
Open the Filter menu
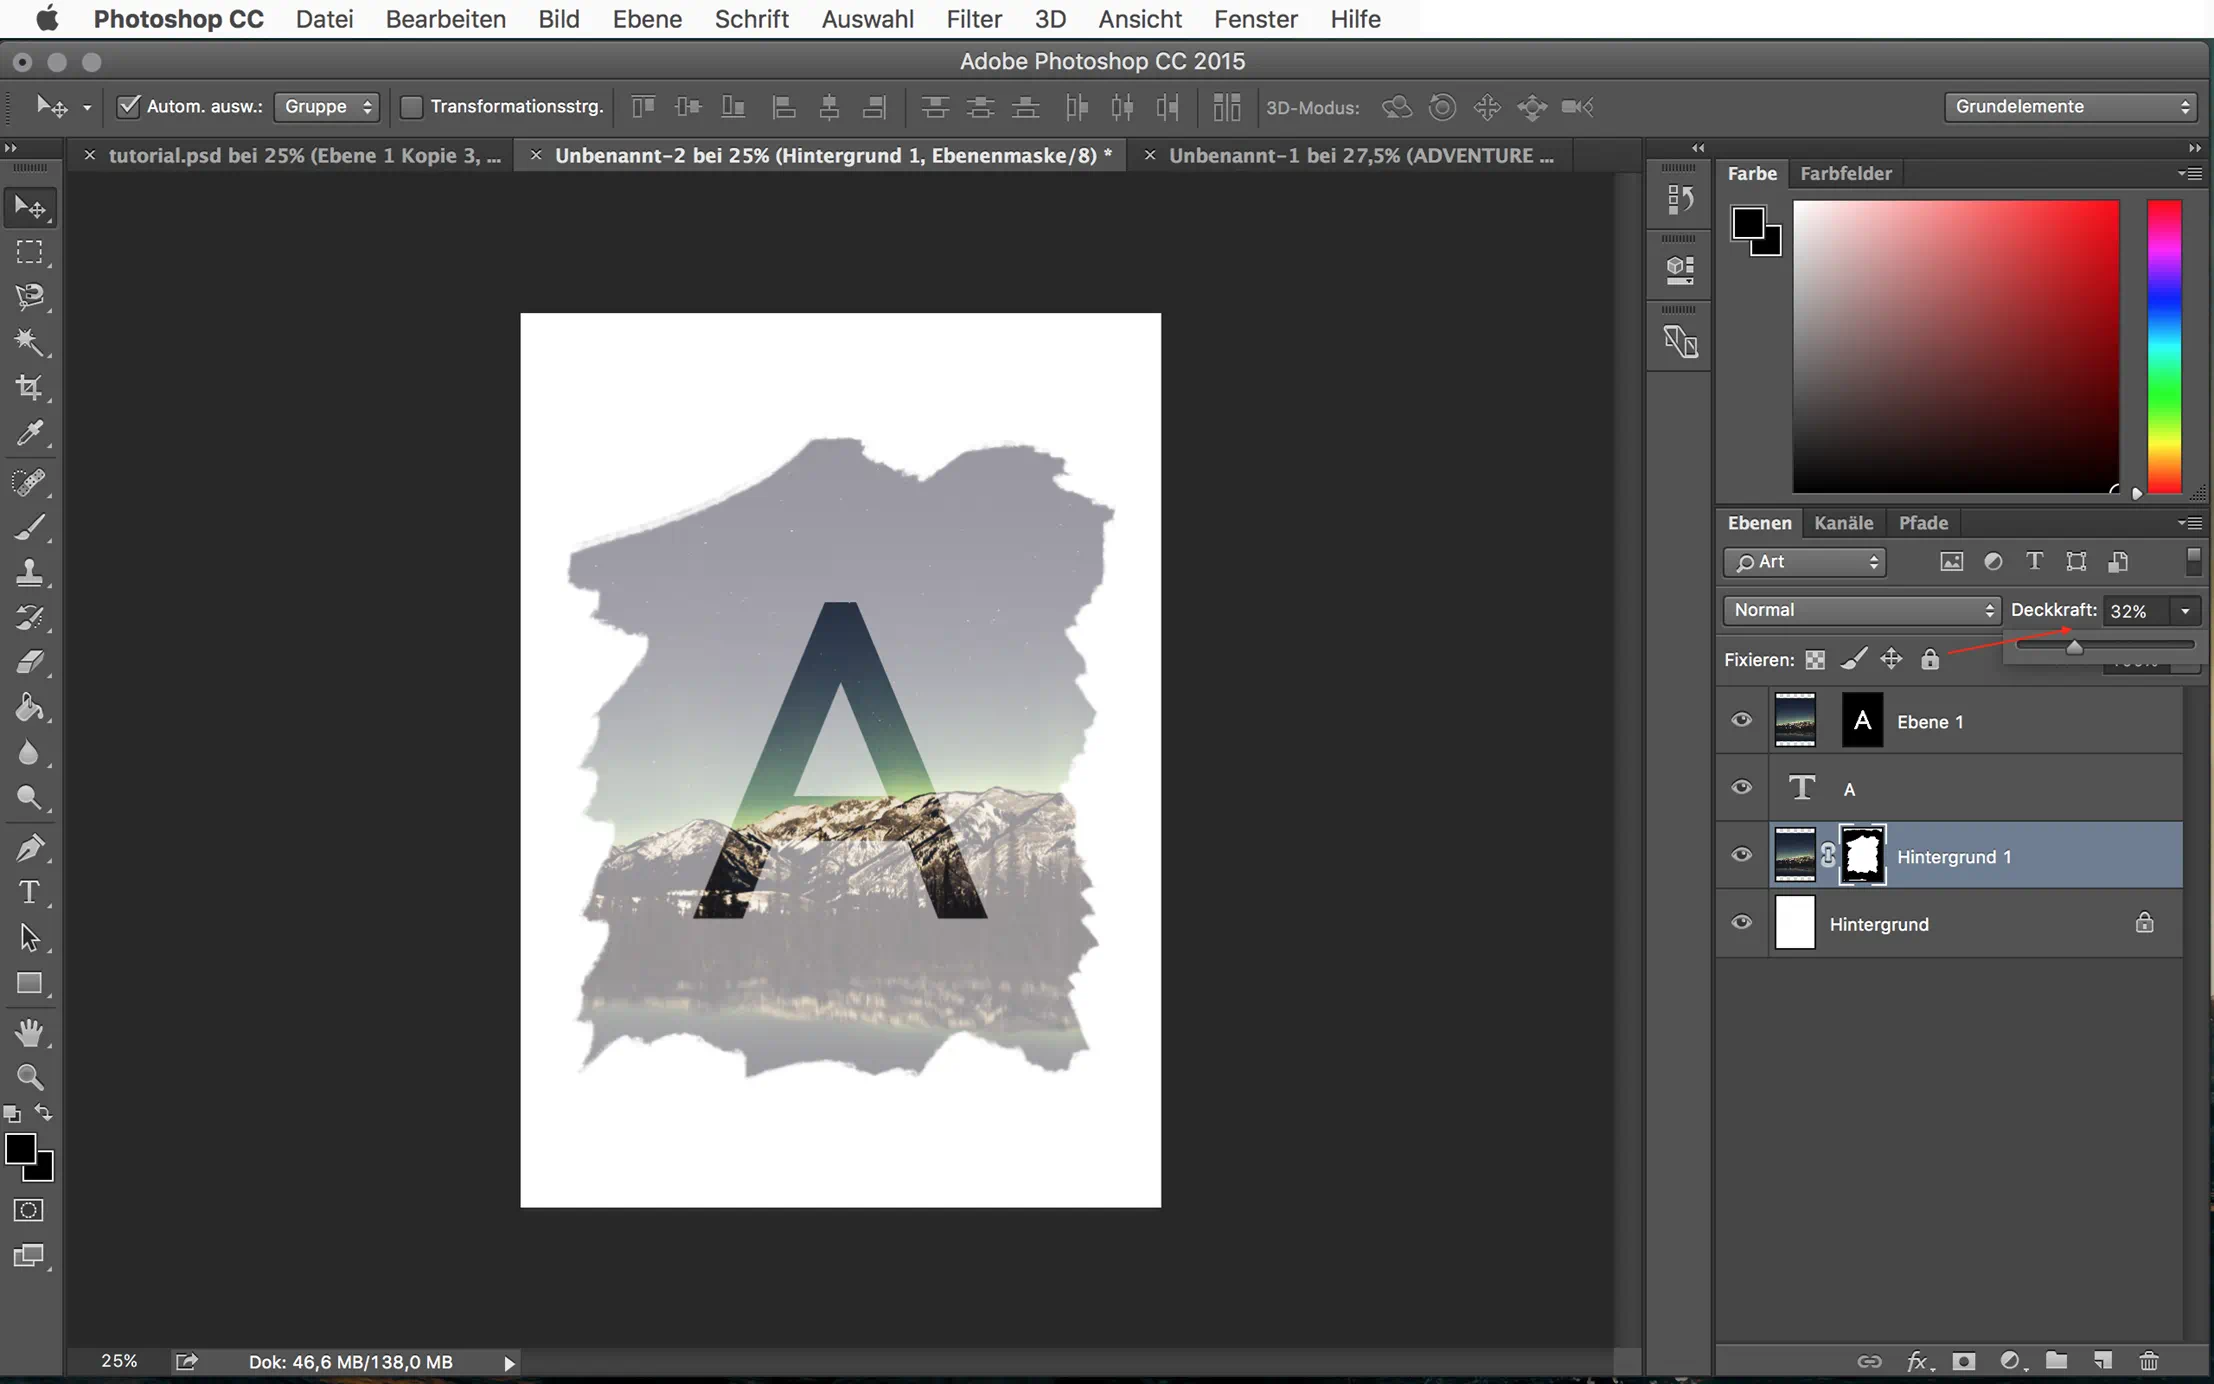click(x=973, y=19)
